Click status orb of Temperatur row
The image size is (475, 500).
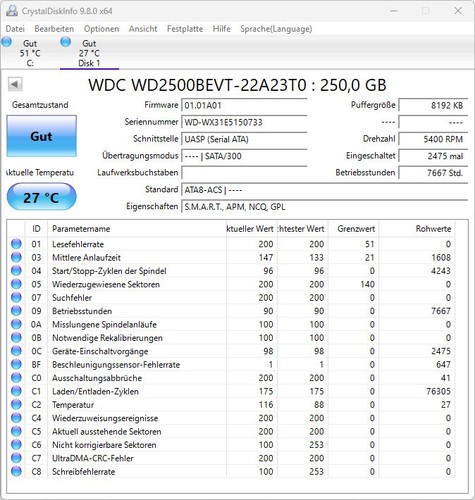tap(16, 405)
